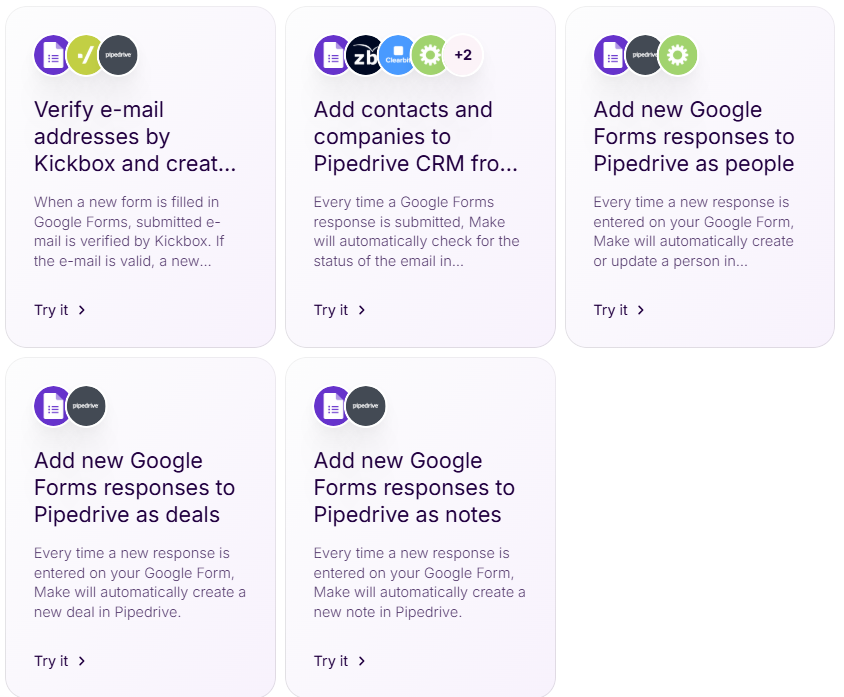844x697 pixels.
Task: Click the Kickbox icon on the first card
Action: click(85, 55)
